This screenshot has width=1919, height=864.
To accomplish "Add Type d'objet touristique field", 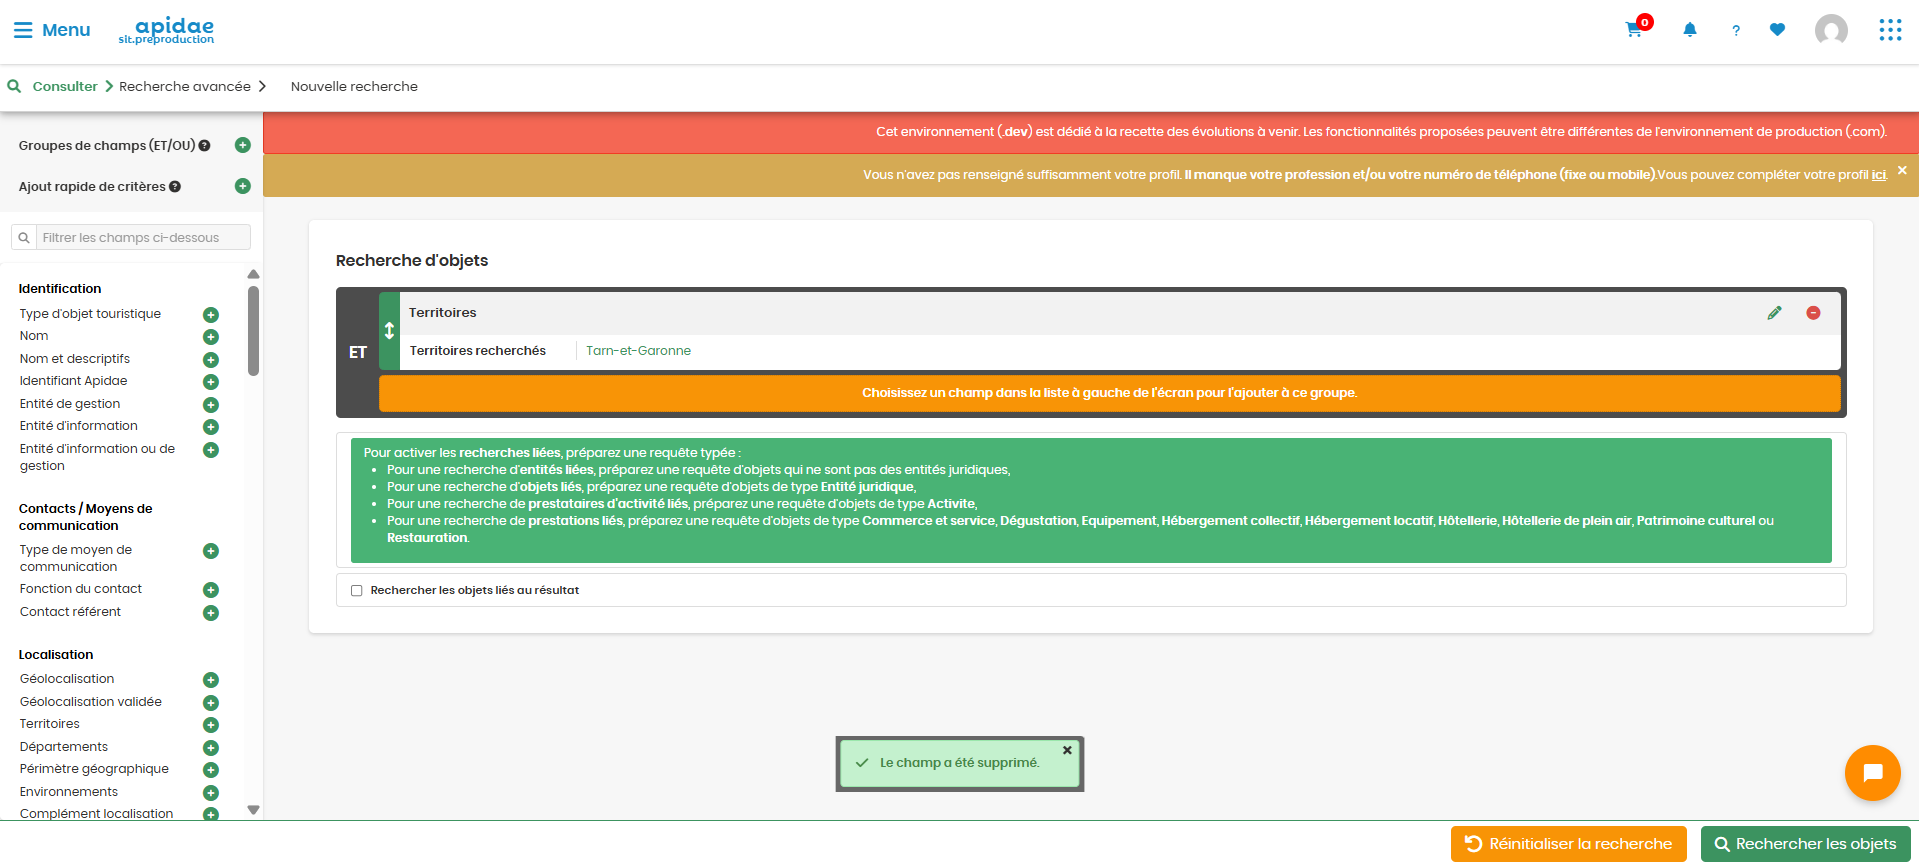I will [211, 315].
